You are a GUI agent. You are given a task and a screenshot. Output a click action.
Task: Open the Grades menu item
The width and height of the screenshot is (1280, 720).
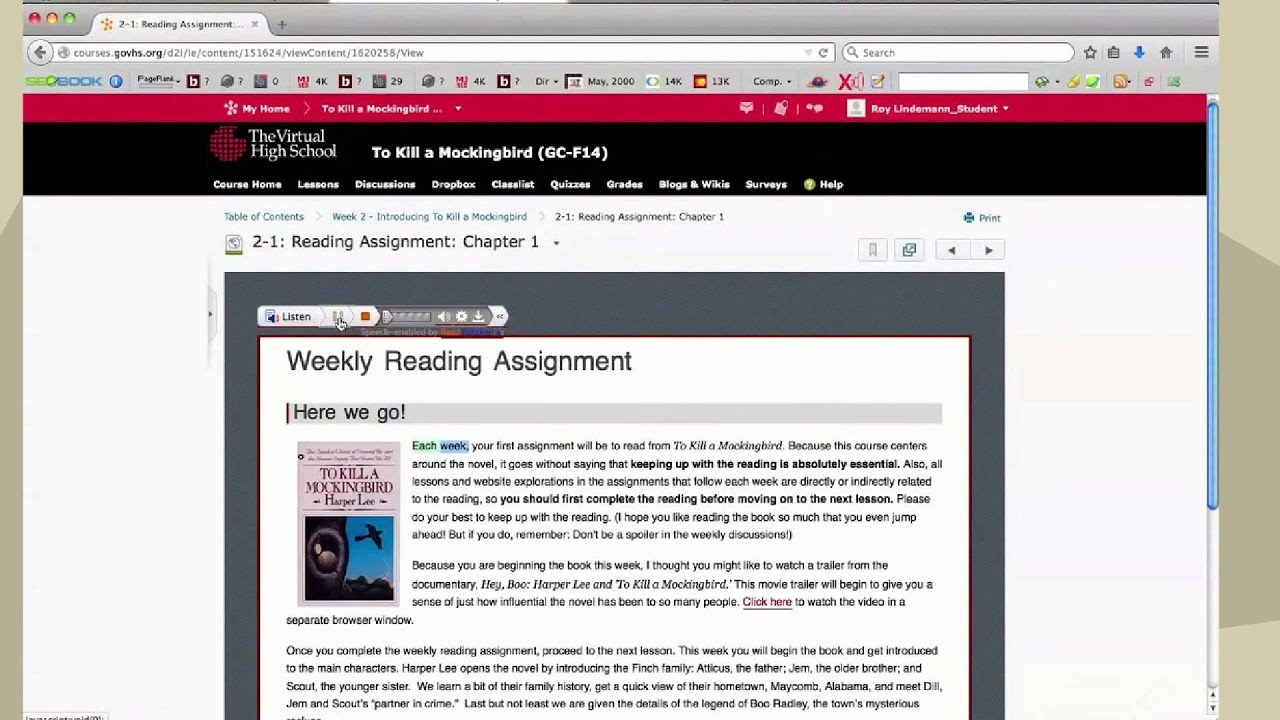pyautogui.click(x=624, y=184)
